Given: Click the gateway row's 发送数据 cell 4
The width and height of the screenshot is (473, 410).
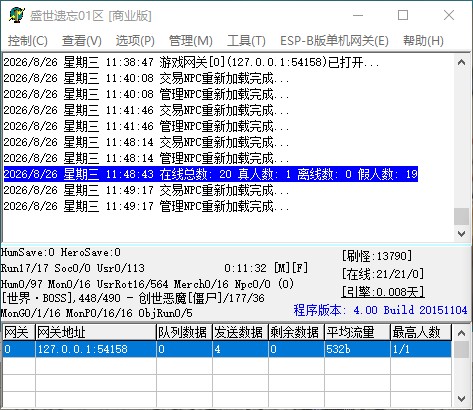Looking at the screenshot, I should (240, 349).
